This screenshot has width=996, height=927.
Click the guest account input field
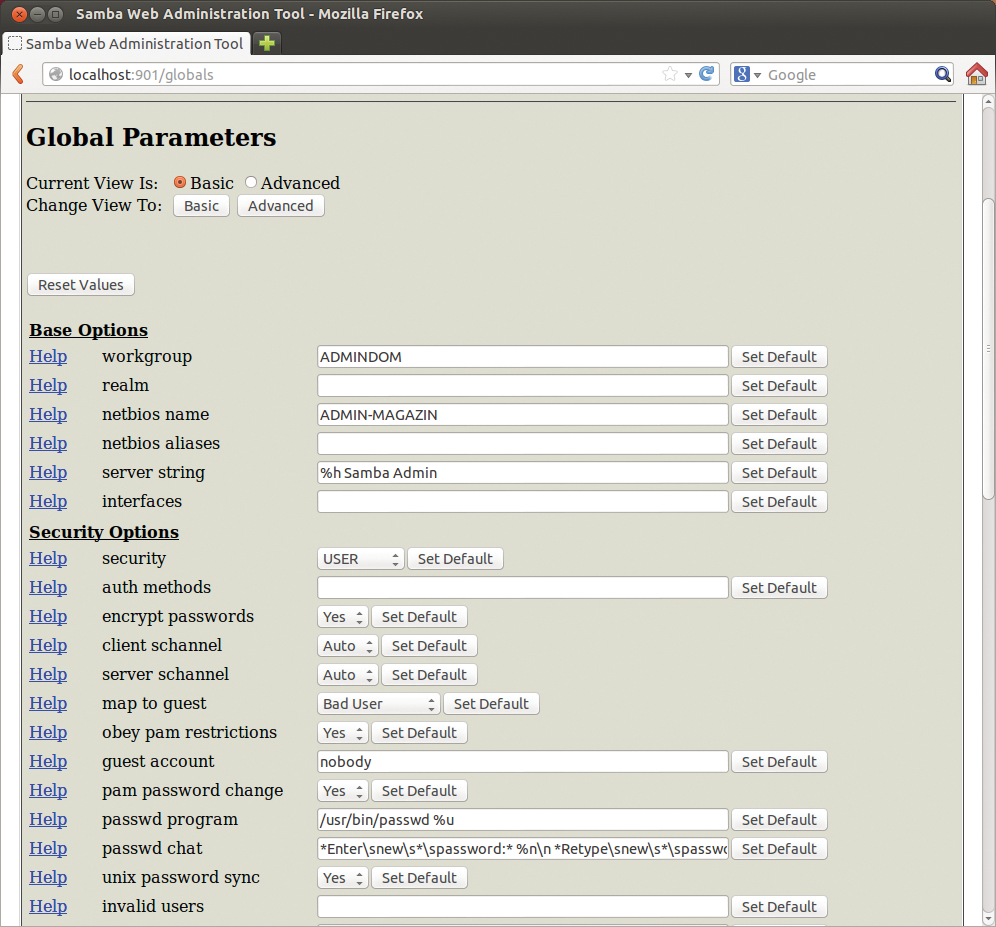point(523,762)
